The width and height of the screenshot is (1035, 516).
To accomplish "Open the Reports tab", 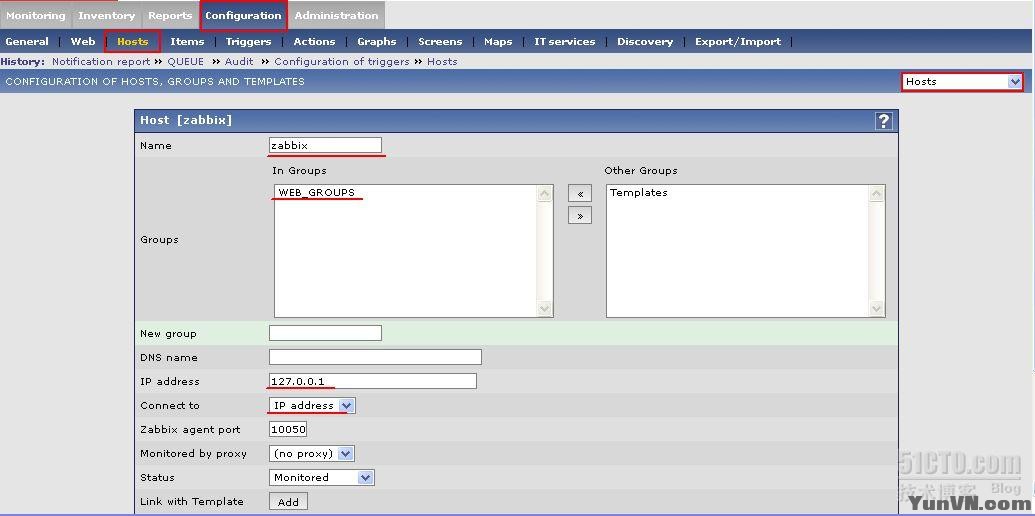I will pos(170,15).
